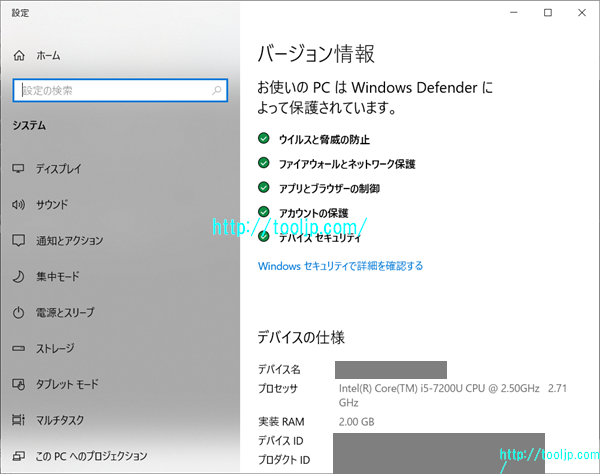
Task: Click the Storage drive icon
Action: (18, 349)
